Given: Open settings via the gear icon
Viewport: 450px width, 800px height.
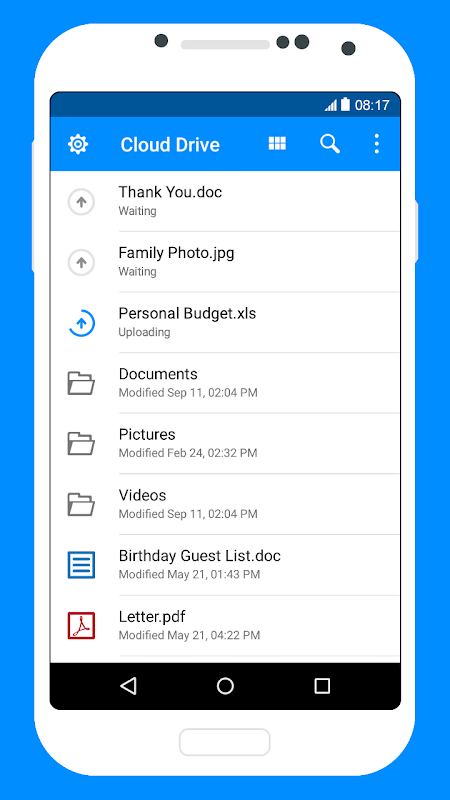Looking at the screenshot, I should point(78,144).
